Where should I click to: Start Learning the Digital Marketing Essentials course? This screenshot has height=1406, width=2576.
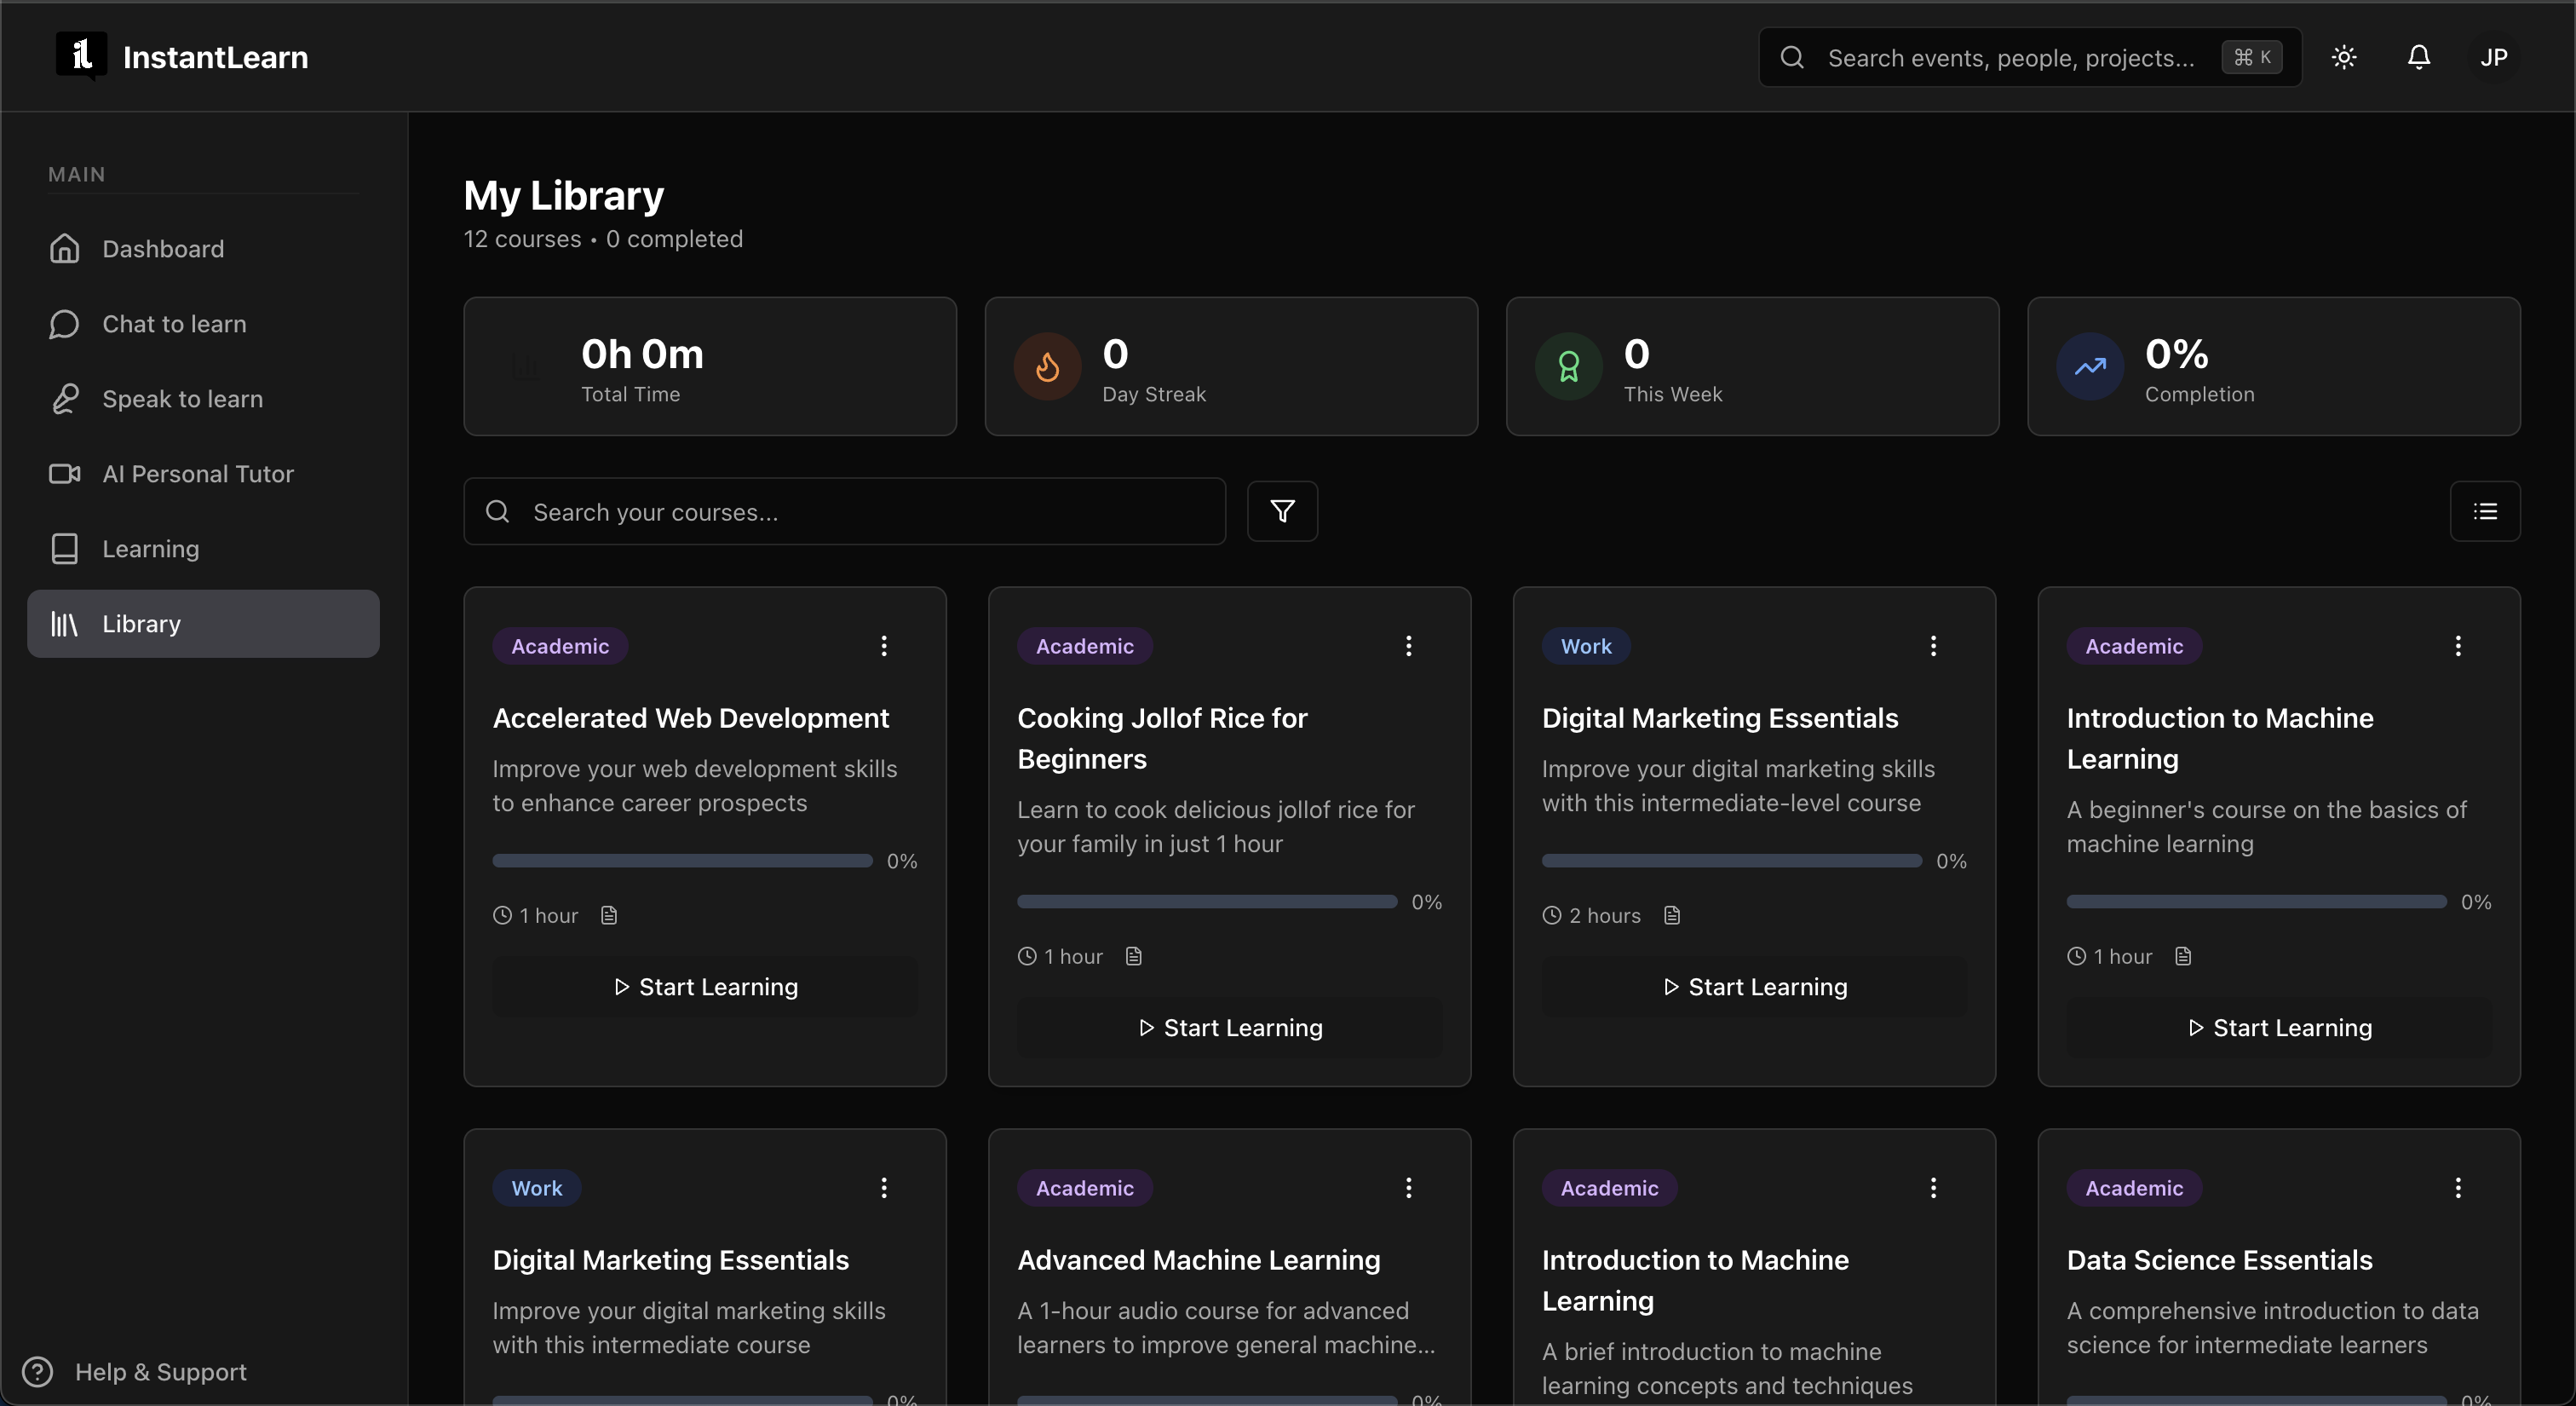tap(1754, 987)
